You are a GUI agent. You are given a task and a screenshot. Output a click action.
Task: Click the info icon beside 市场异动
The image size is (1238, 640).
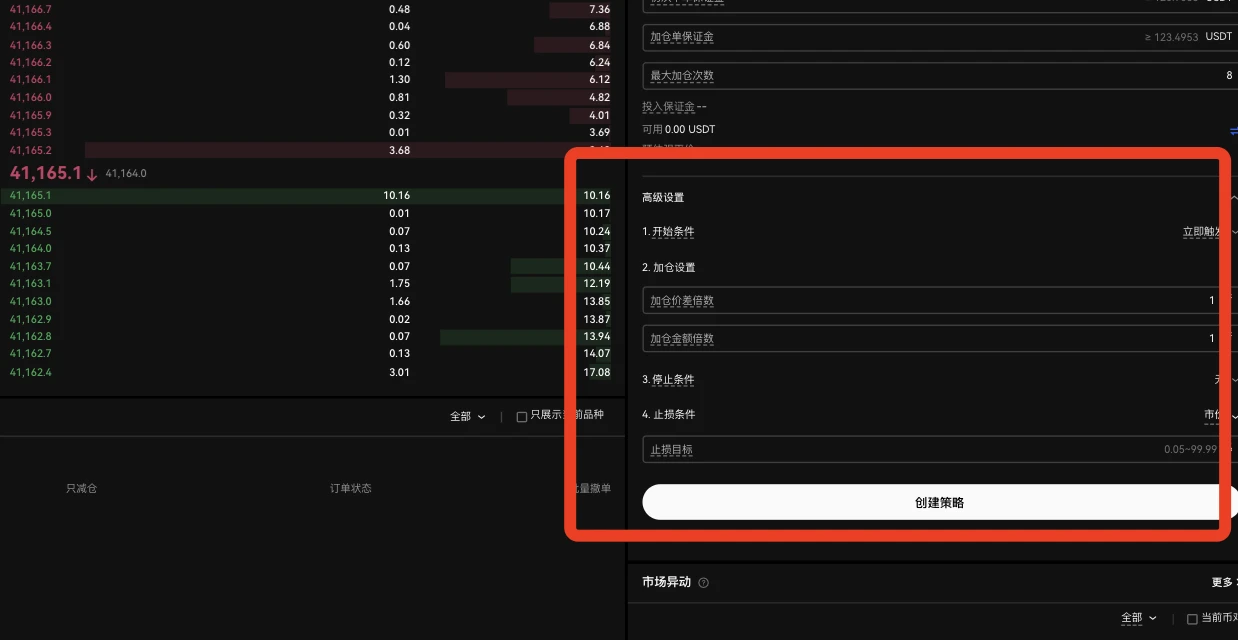pos(702,581)
